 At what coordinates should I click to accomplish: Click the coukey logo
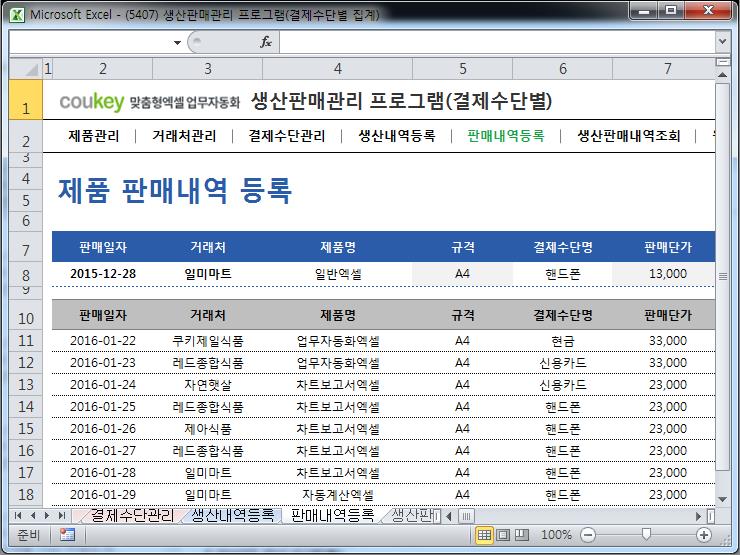pyautogui.click(x=92, y=101)
